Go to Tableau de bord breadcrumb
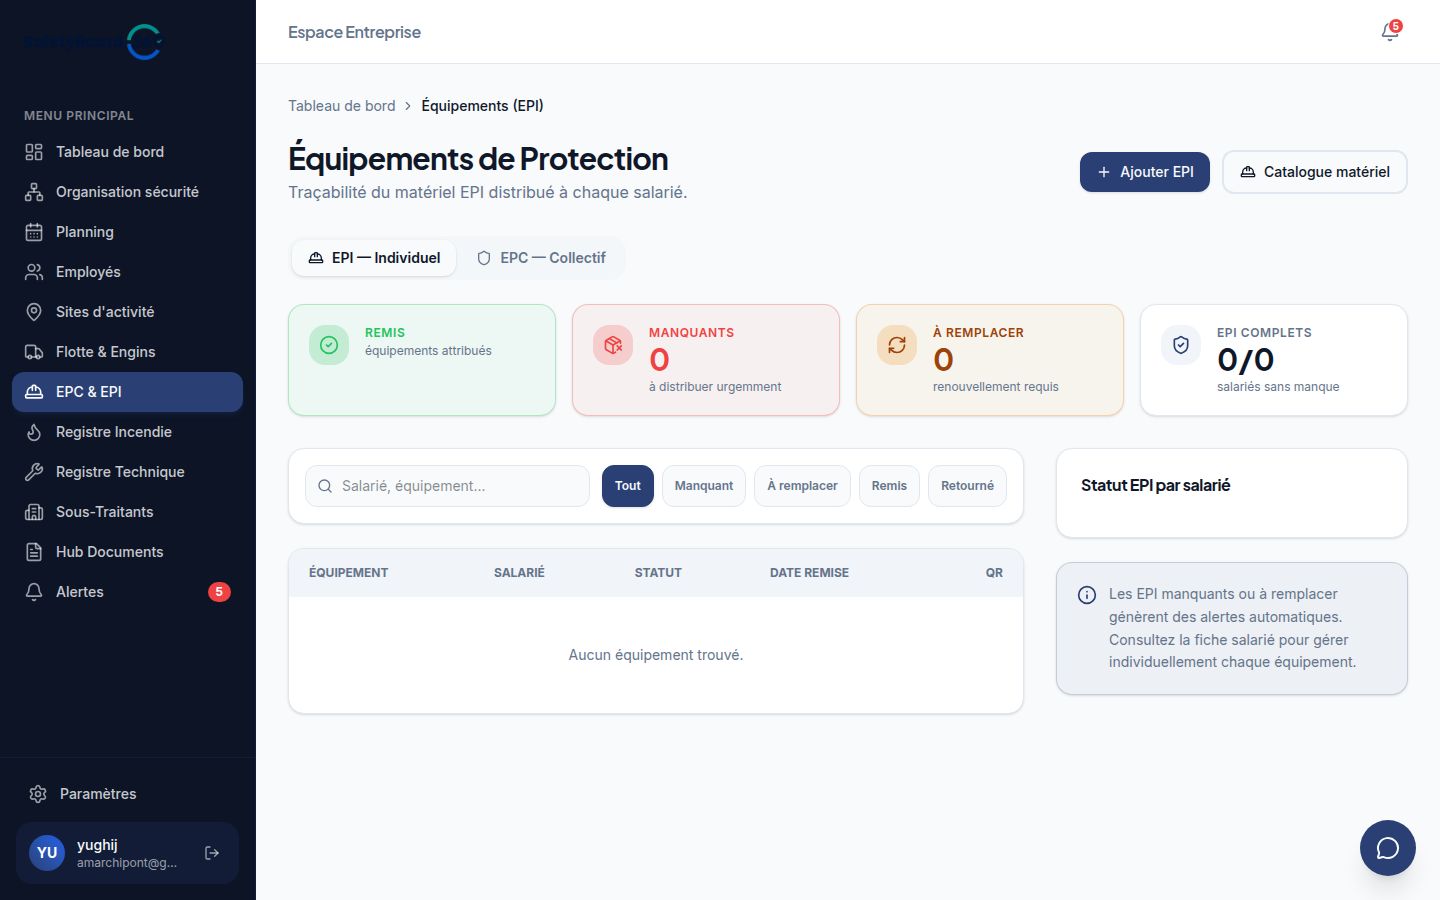 pyautogui.click(x=342, y=106)
